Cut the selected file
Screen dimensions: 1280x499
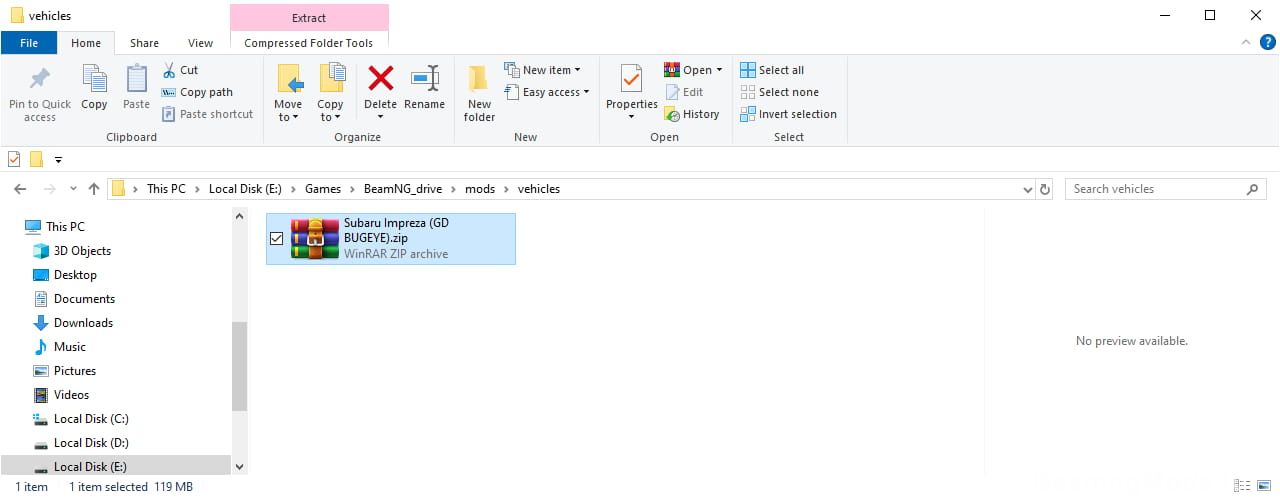(180, 70)
